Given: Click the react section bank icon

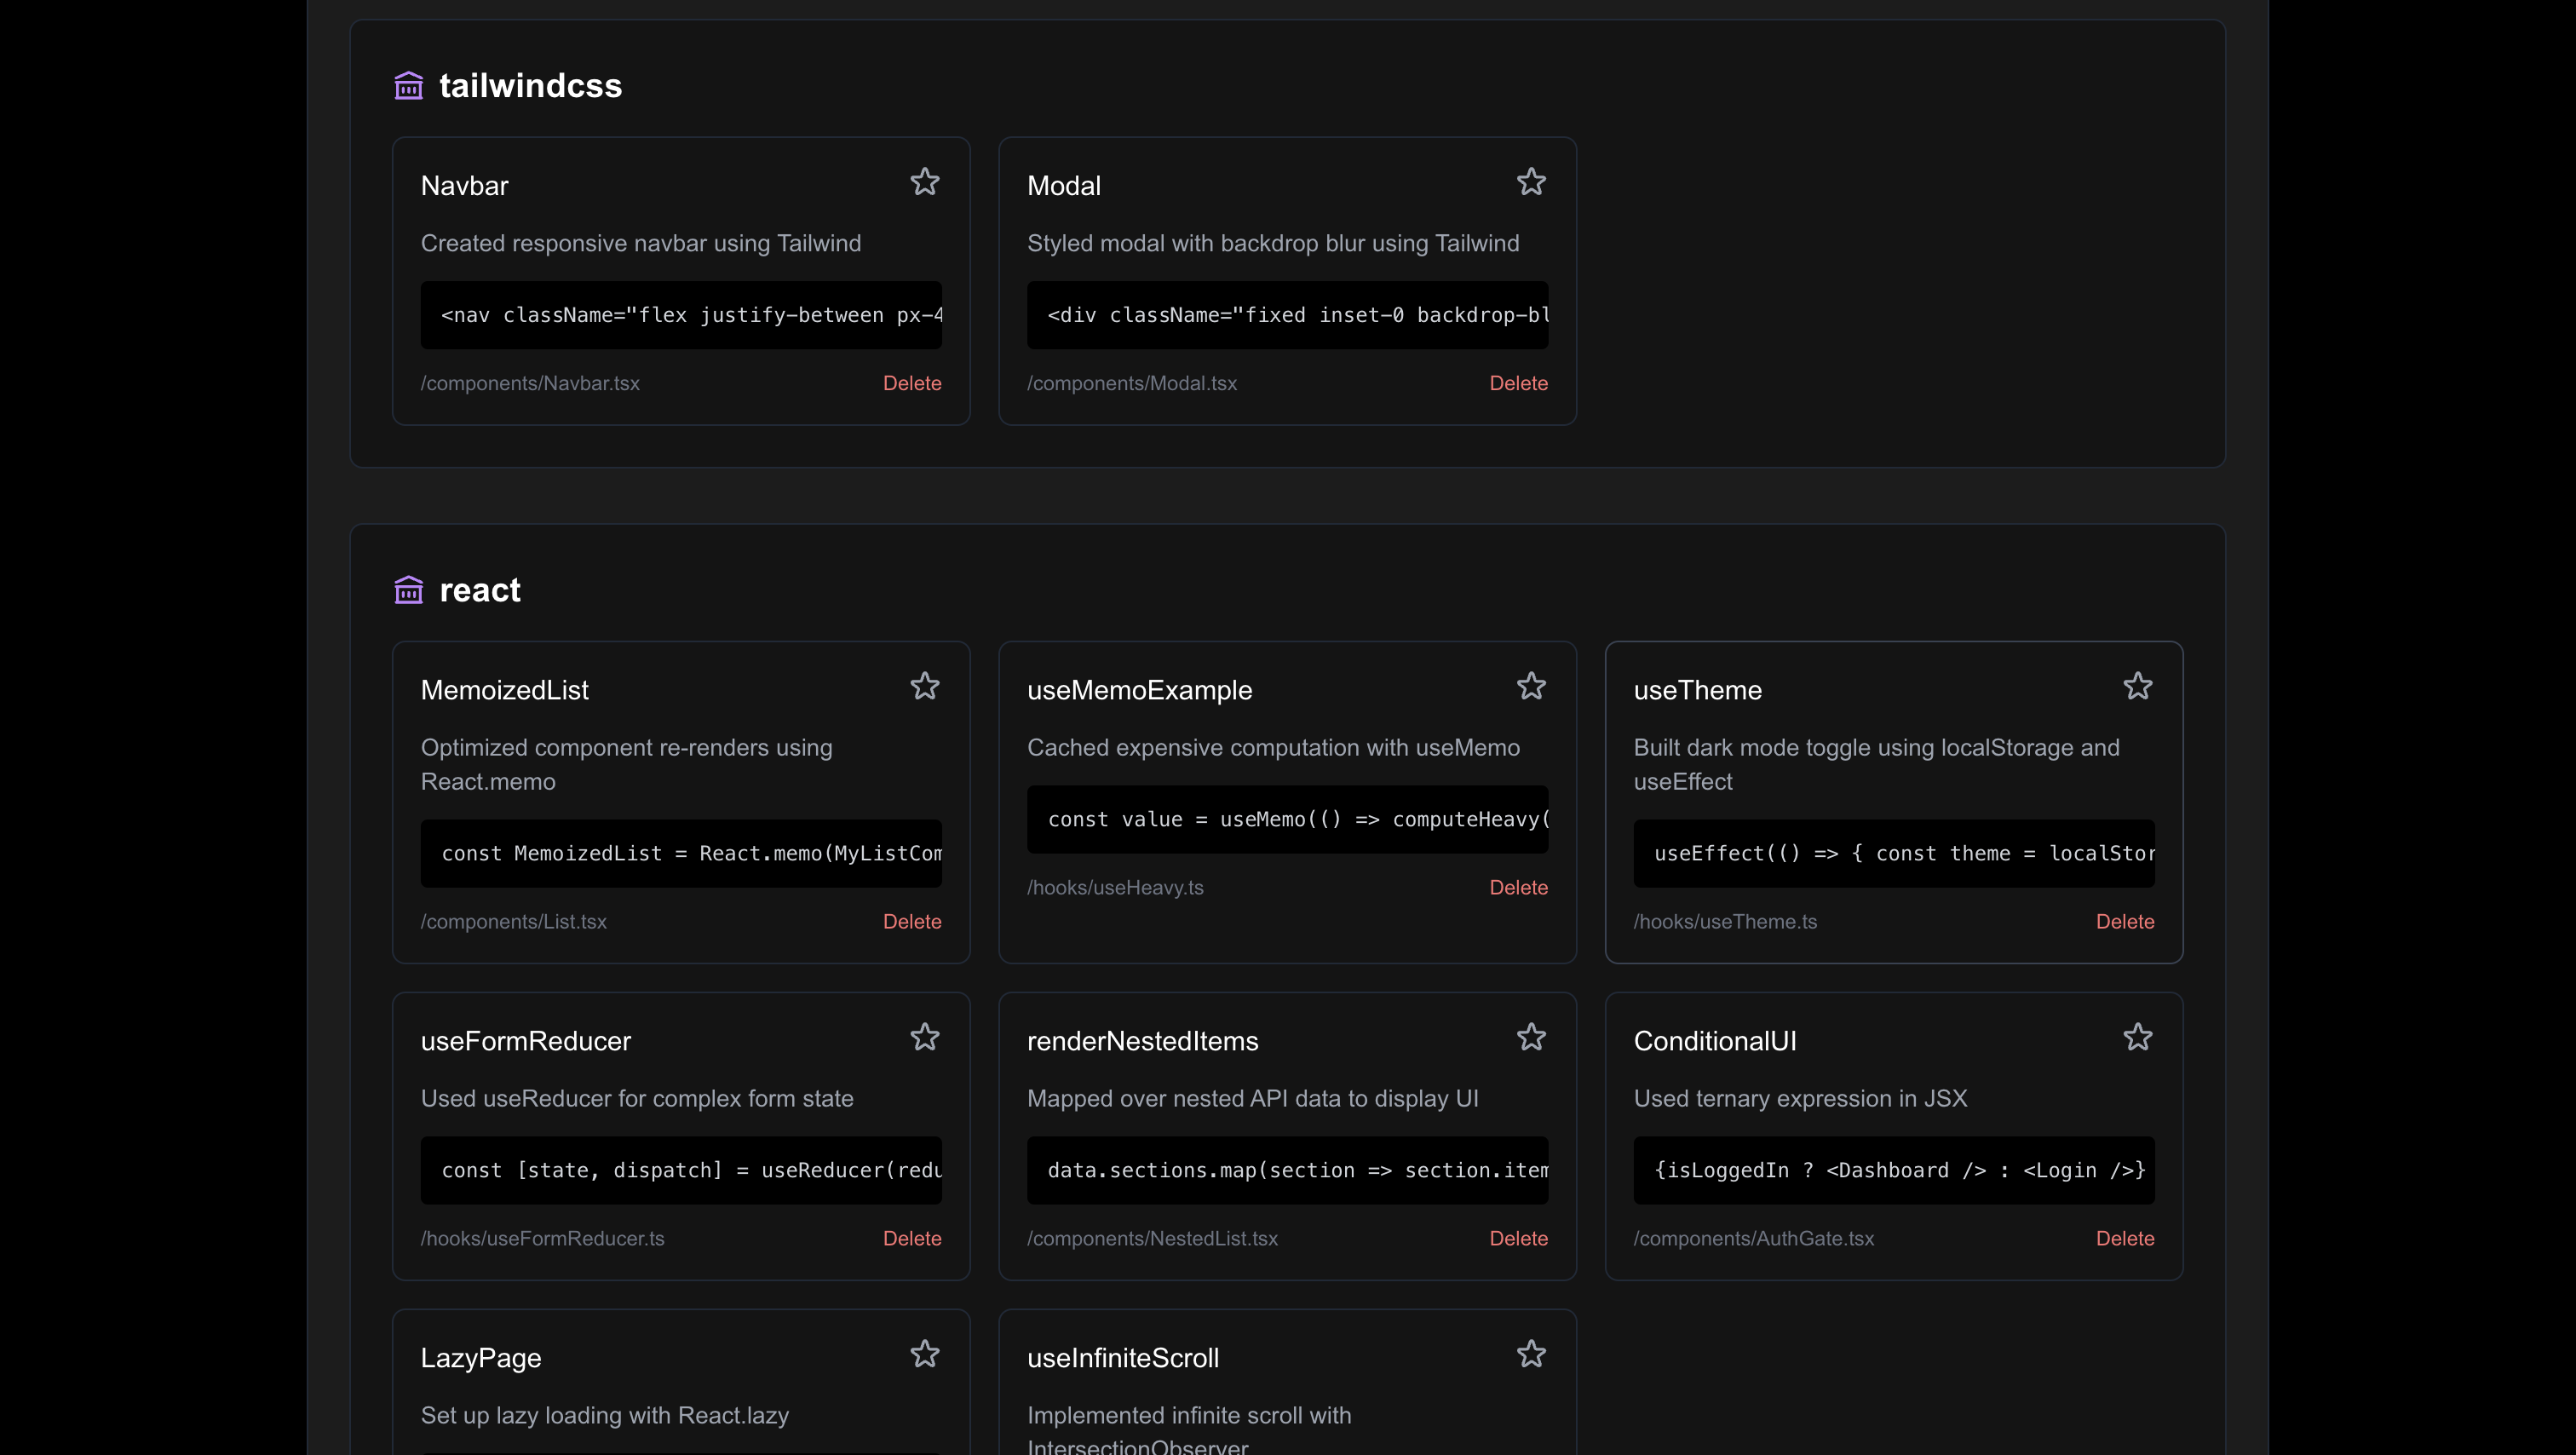Looking at the screenshot, I should [408, 590].
